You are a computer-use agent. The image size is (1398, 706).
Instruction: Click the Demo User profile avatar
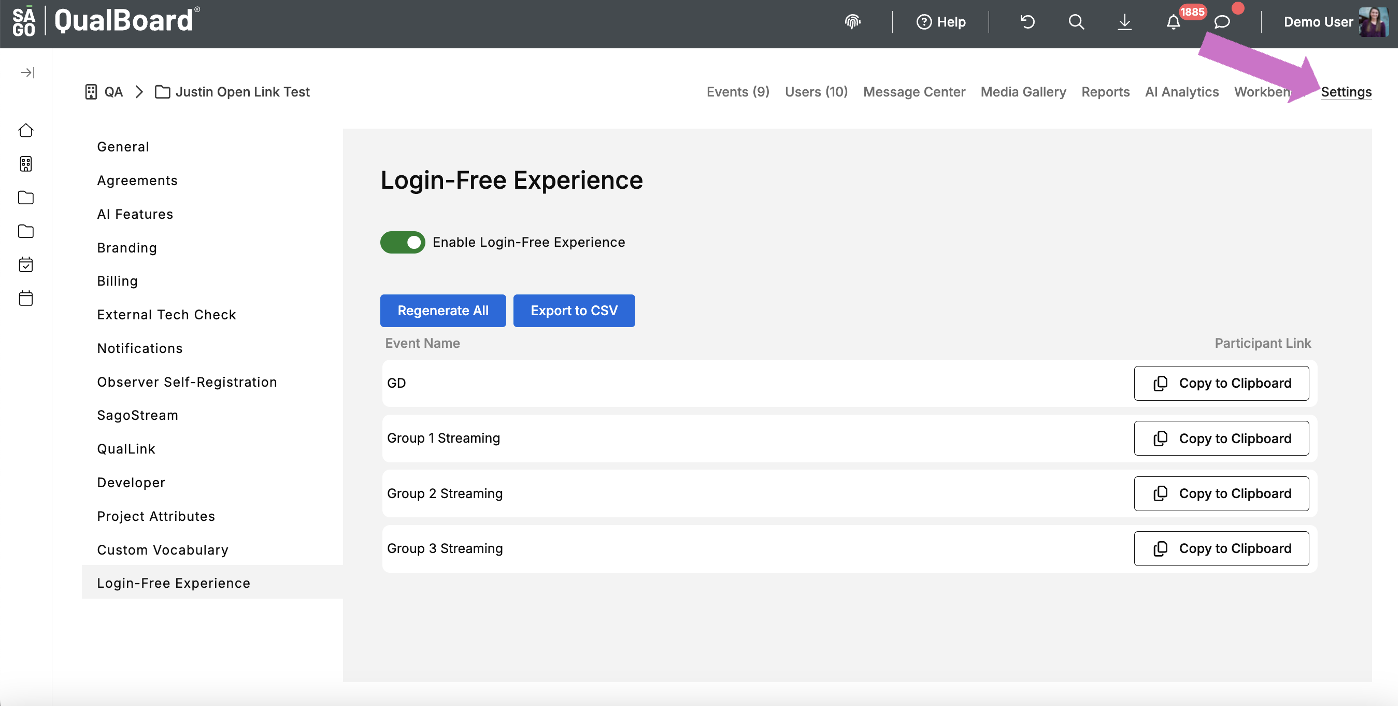tap(1373, 22)
